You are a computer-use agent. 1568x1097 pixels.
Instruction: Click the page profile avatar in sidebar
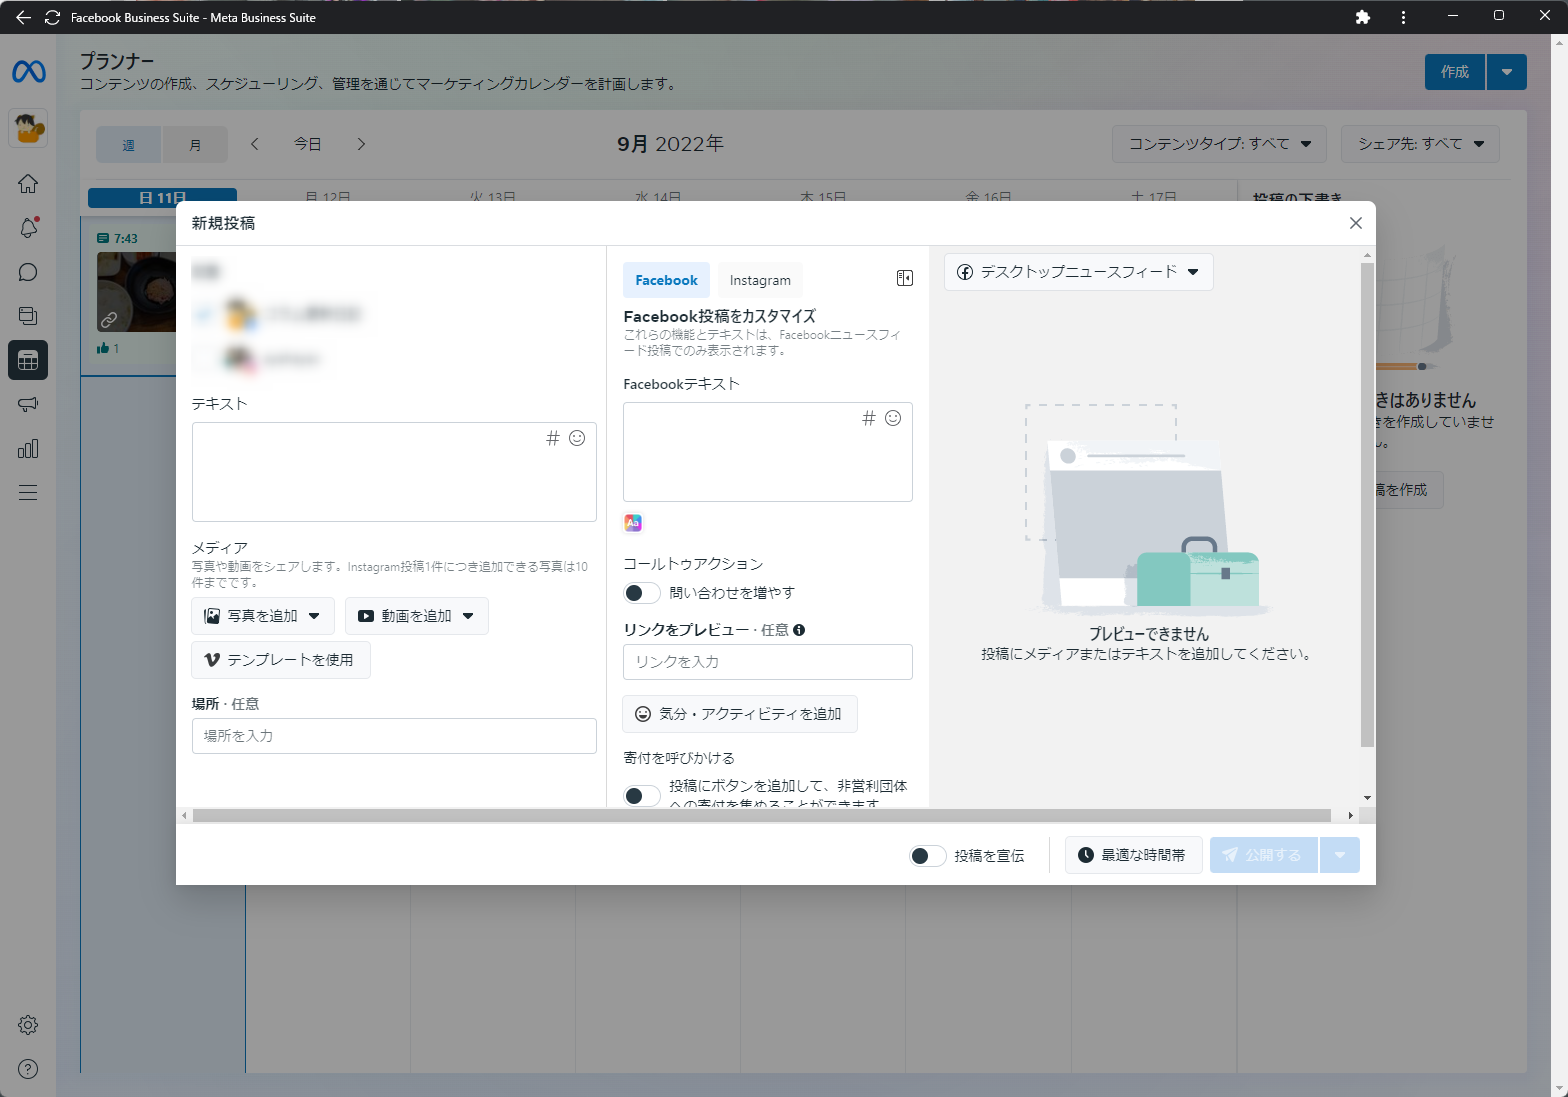[x=28, y=128]
